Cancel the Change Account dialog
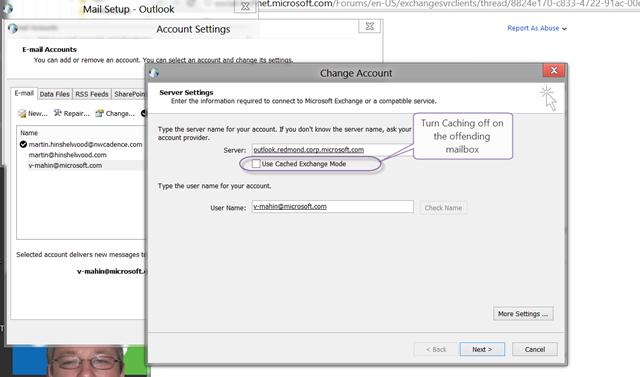 535,349
